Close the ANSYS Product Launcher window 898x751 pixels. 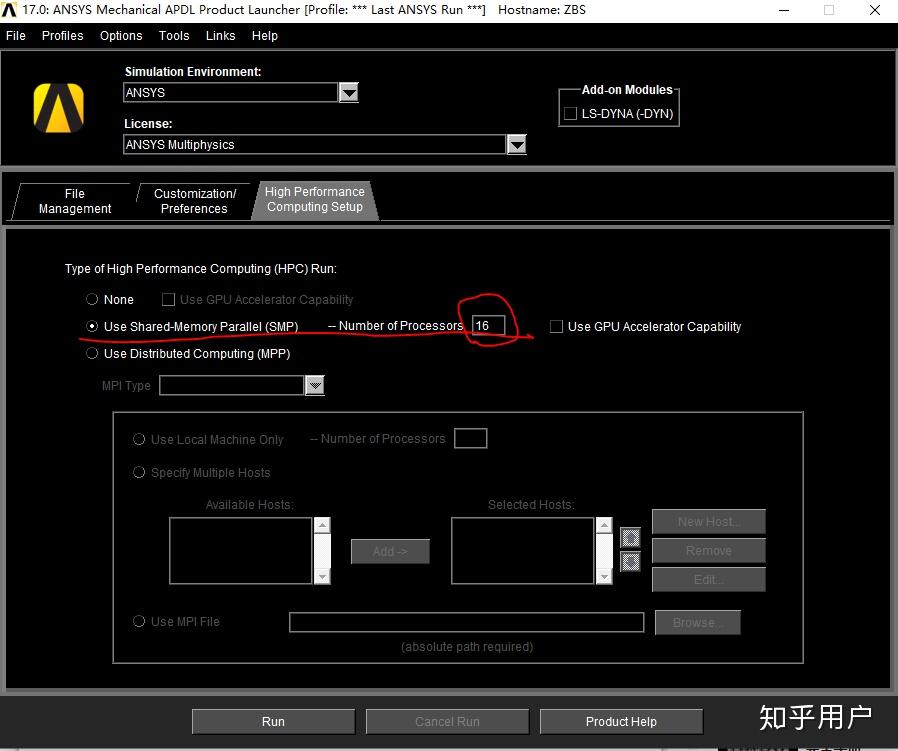[x=875, y=10]
